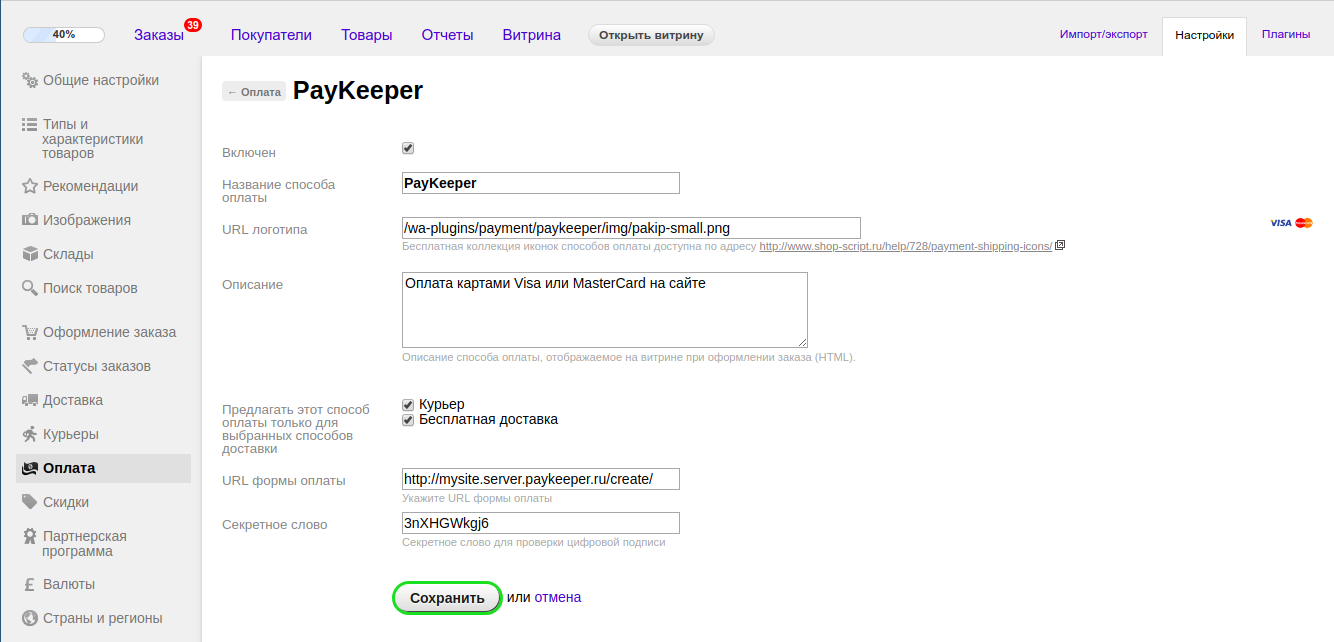
Task: Click the globe icon beside Страны и регионы
Action: 30,619
